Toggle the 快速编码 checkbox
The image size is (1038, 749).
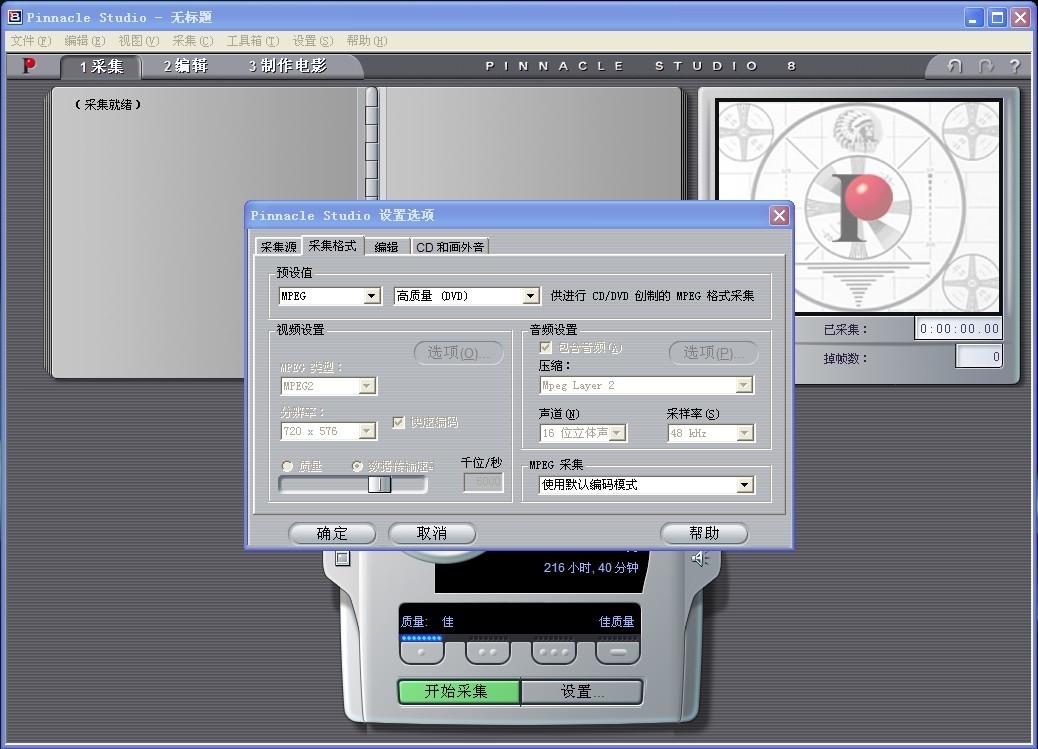click(399, 422)
